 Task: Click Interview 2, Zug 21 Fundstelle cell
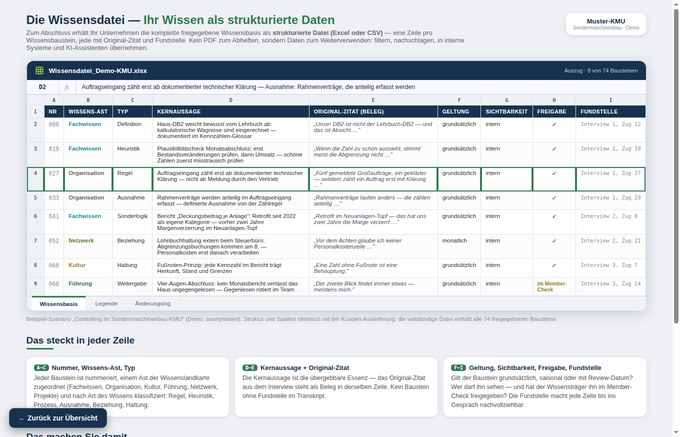point(611,247)
